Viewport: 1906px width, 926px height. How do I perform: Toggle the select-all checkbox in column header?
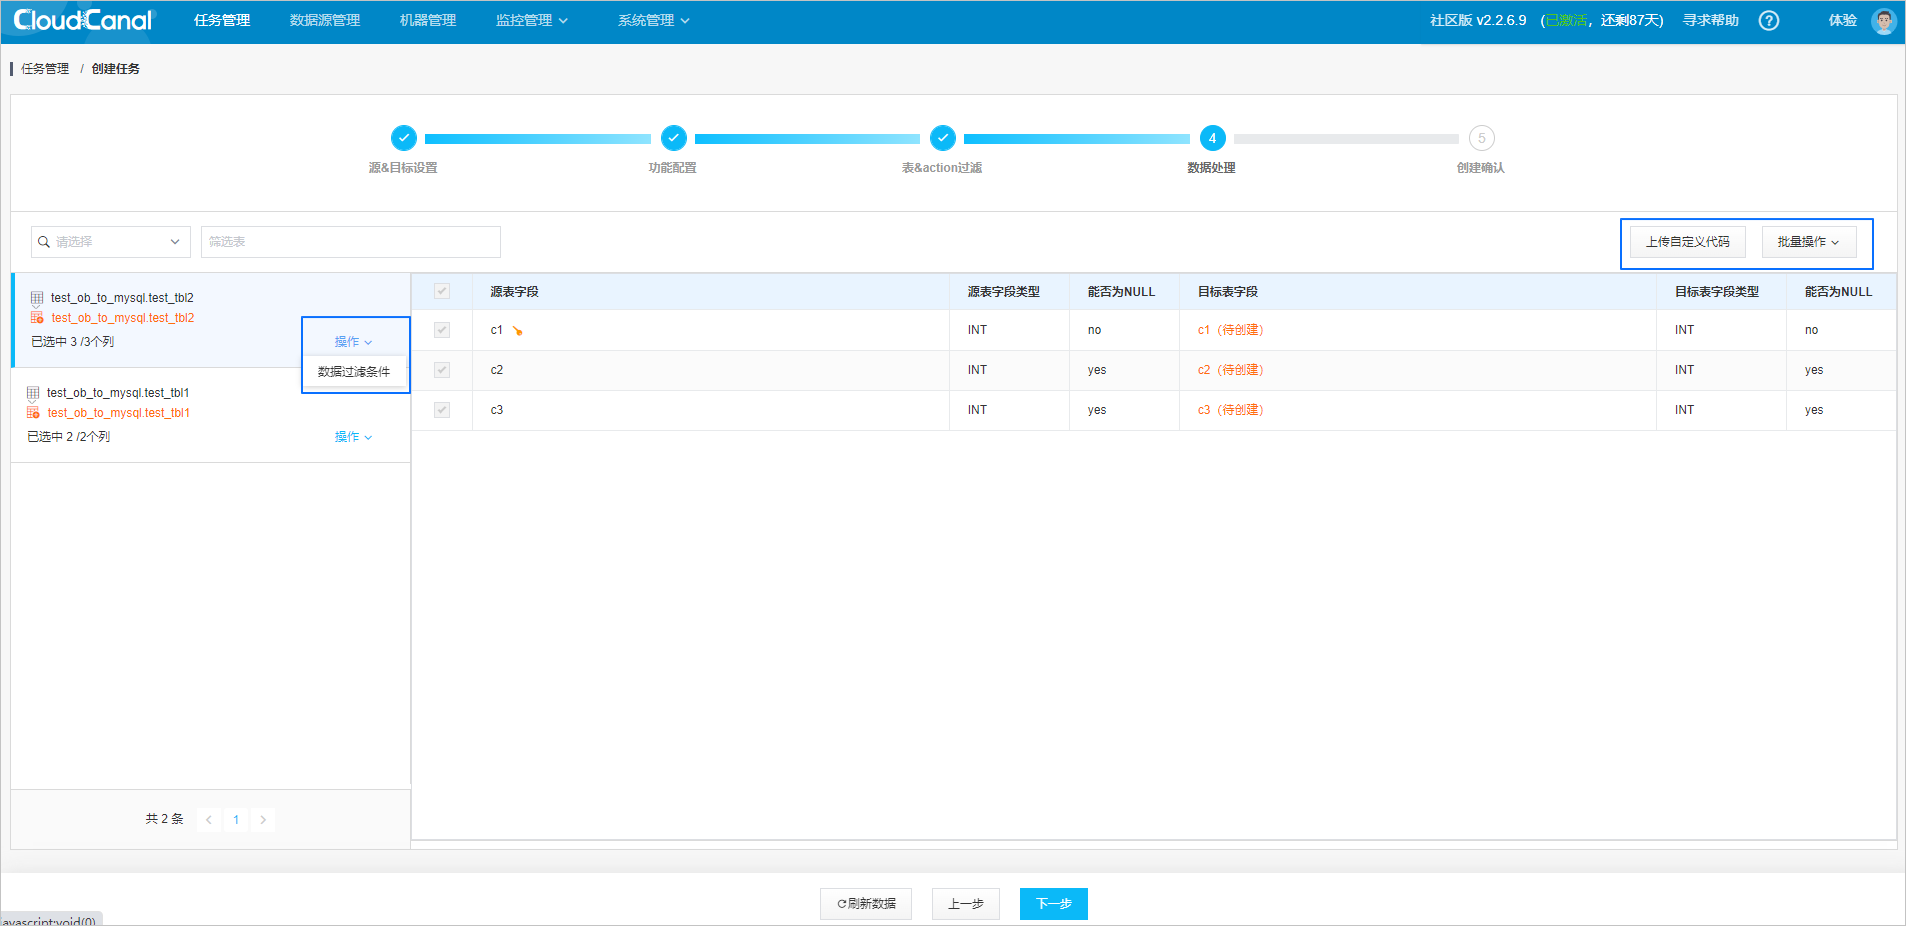coord(441,291)
